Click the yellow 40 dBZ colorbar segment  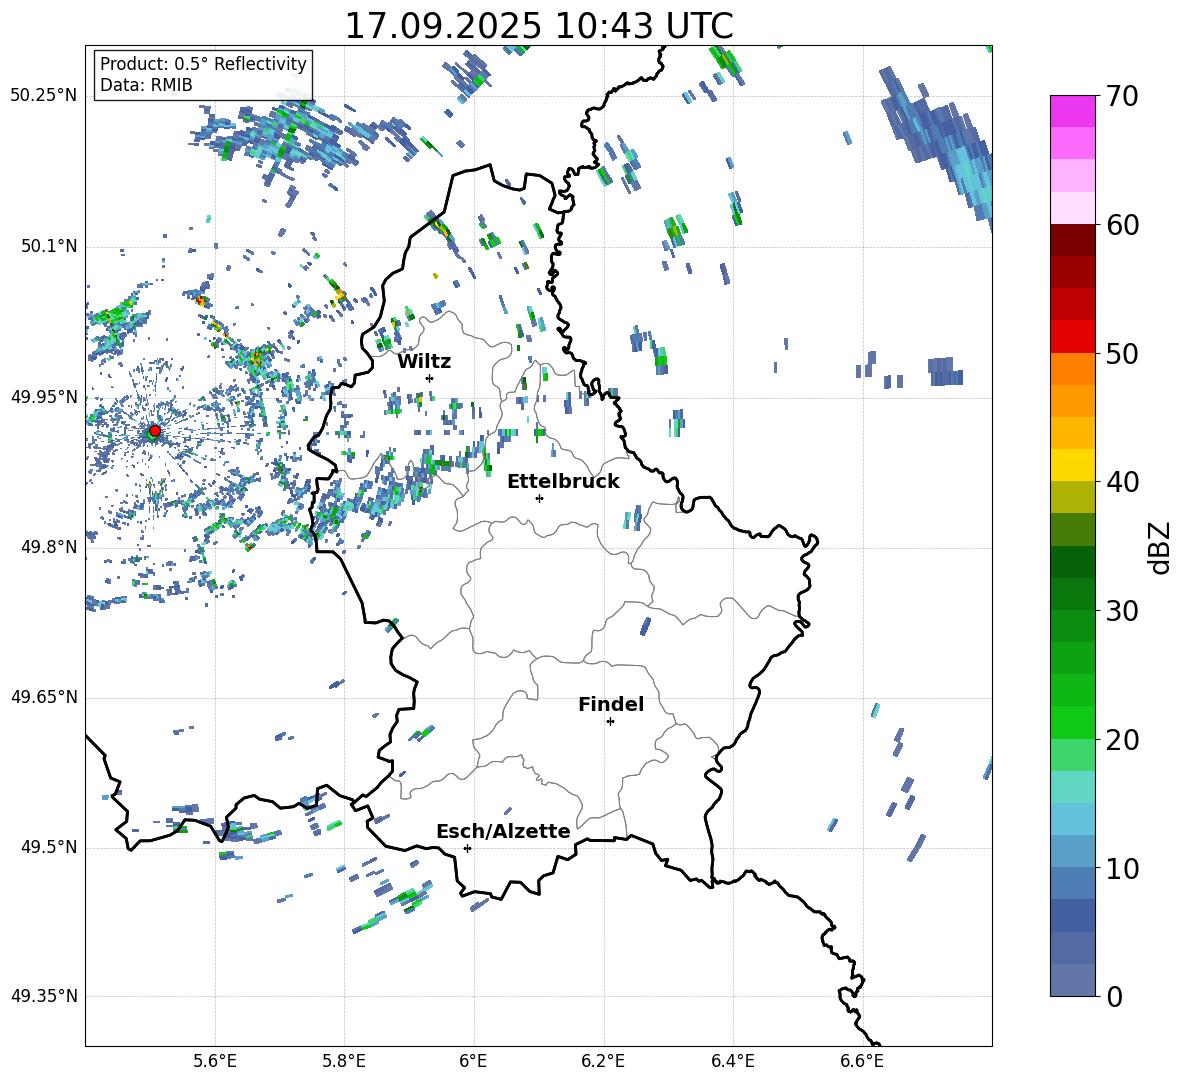point(1072,464)
